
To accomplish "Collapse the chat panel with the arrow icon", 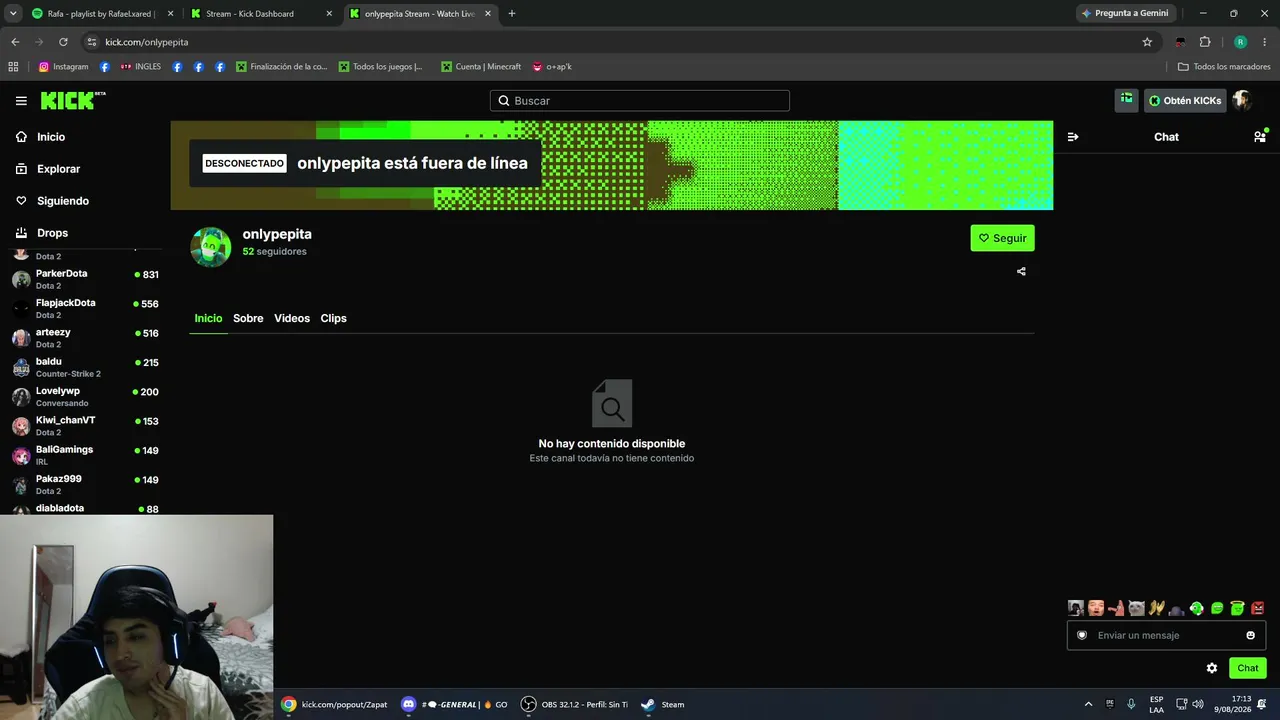I will coord(1073,137).
